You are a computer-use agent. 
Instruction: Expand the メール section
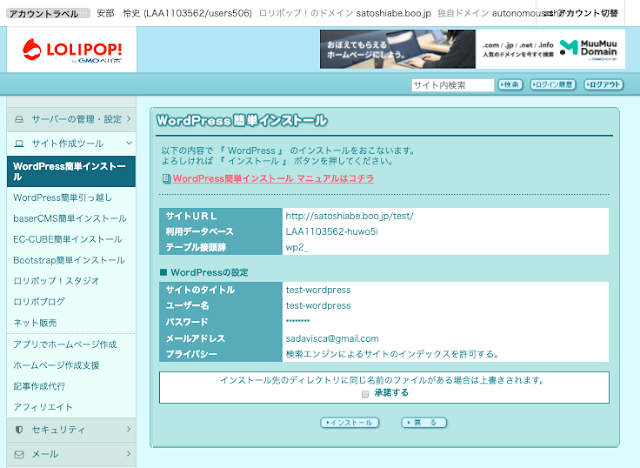coord(128,454)
